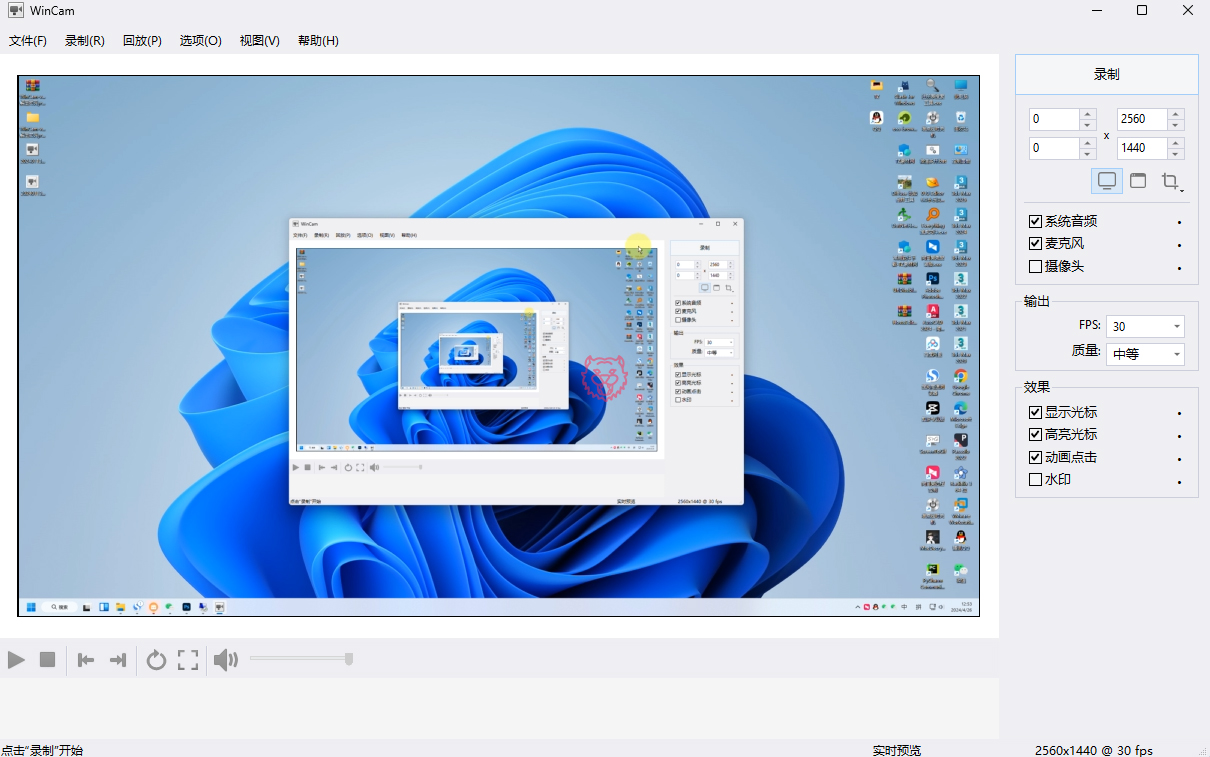Uncheck the 系统音频 checkbox
1210x757 pixels.
click(x=1036, y=221)
